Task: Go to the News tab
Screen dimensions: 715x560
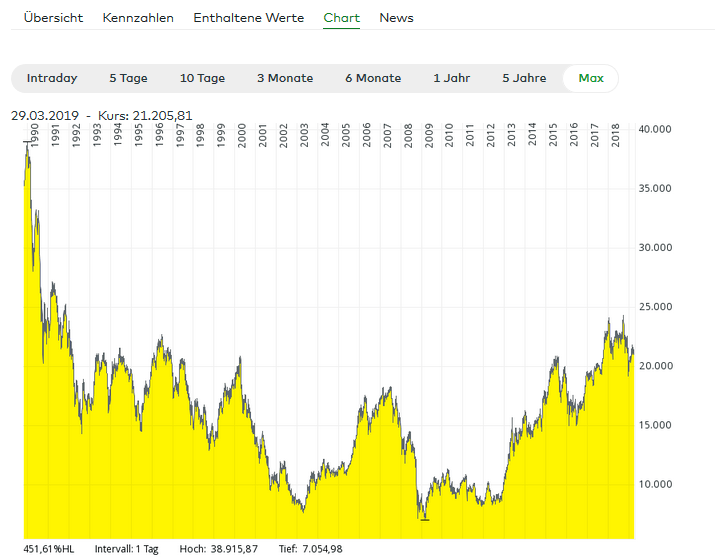Action: coord(396,18)
